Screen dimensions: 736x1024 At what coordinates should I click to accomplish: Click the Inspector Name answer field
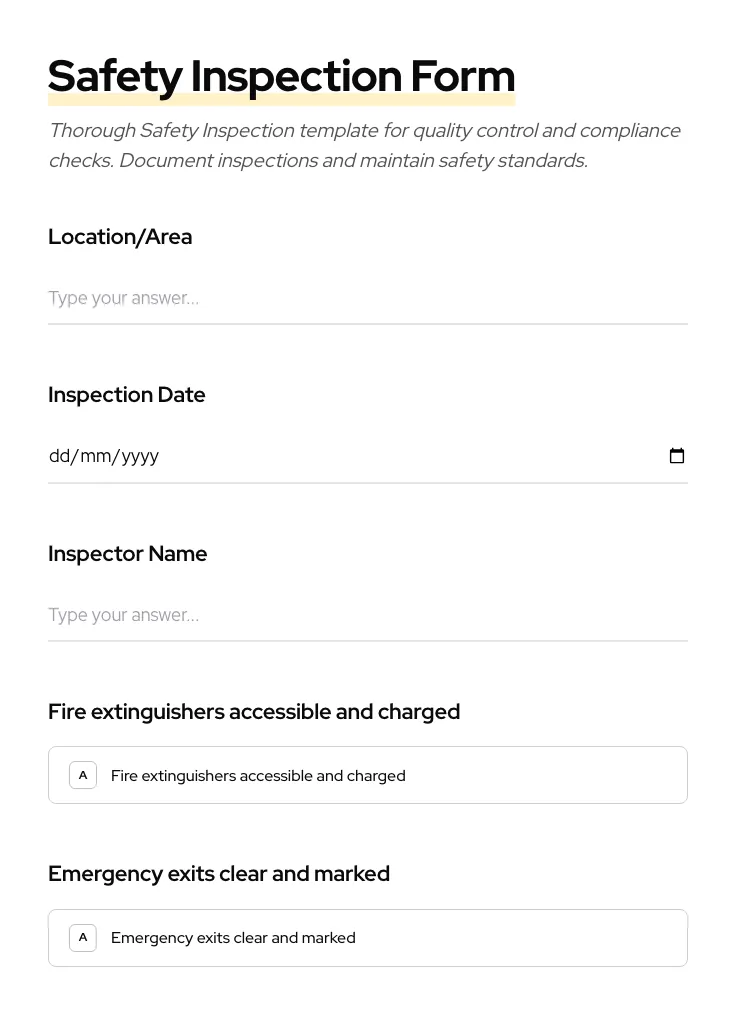(368, 614)
